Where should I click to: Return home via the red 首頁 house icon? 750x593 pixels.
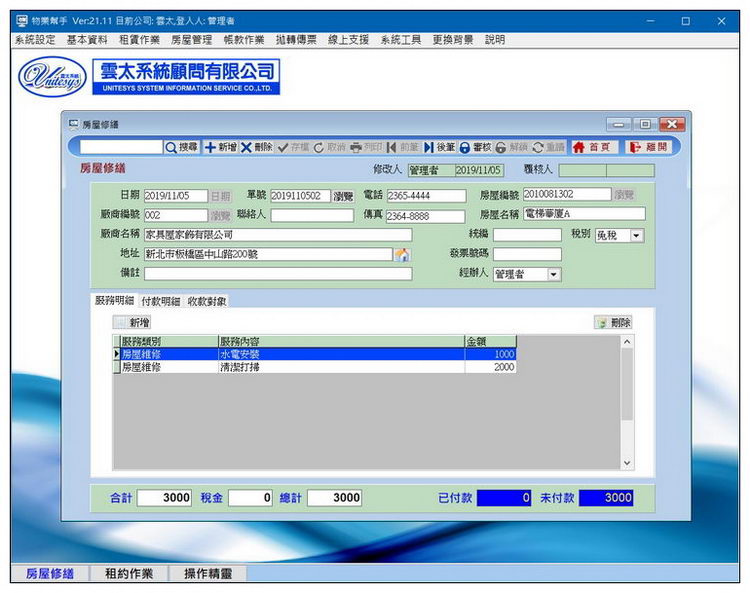pyautogui.click(x=591, y=147)
